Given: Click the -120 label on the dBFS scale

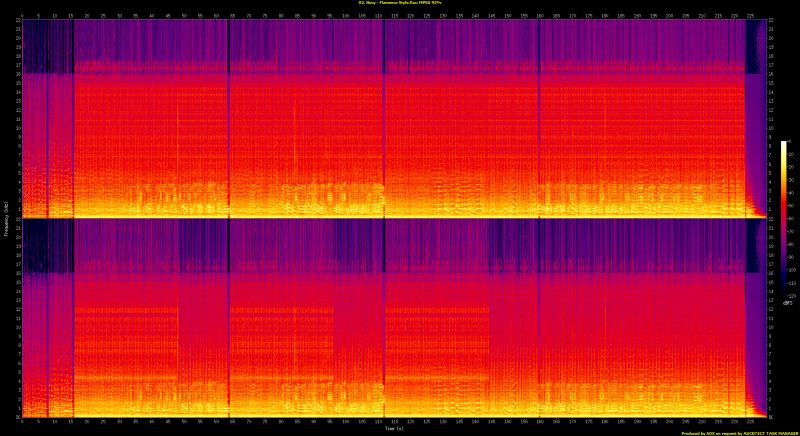Looking at the screenshot, I should (x=790, y=297).
